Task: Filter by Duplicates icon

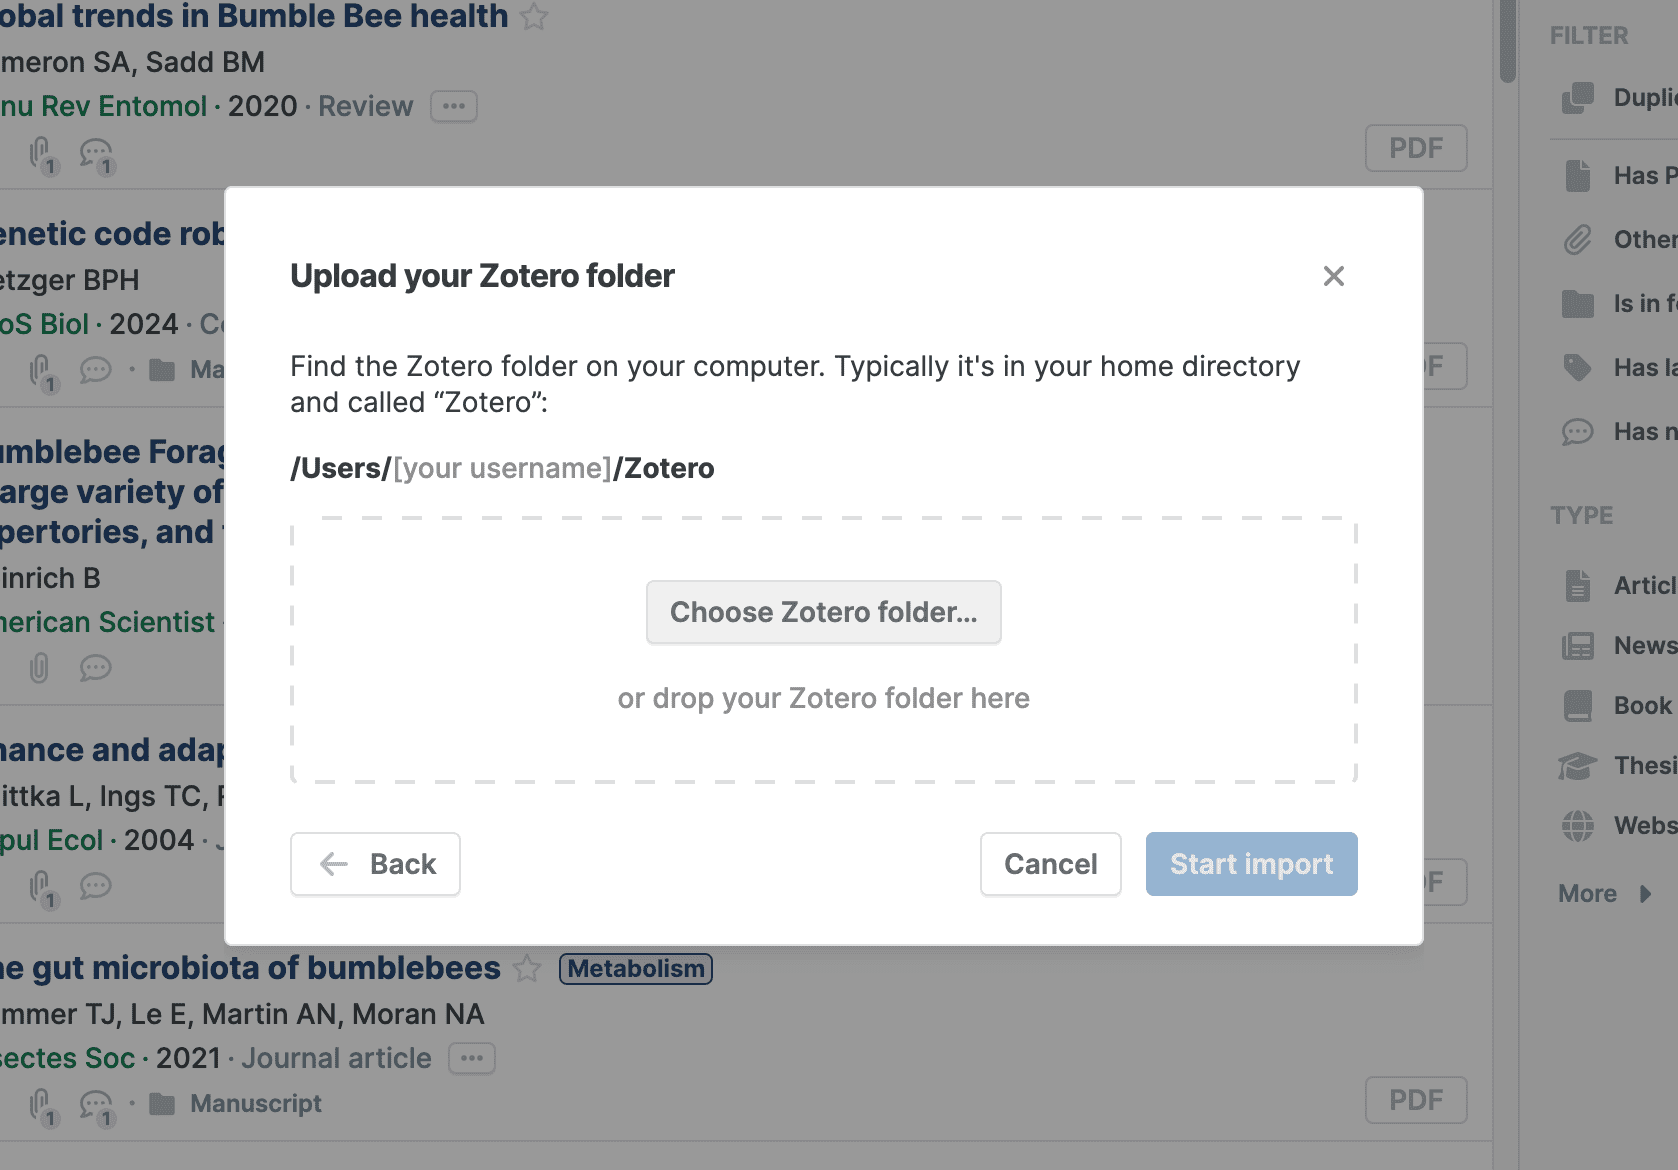Action: coord(1578,97)
